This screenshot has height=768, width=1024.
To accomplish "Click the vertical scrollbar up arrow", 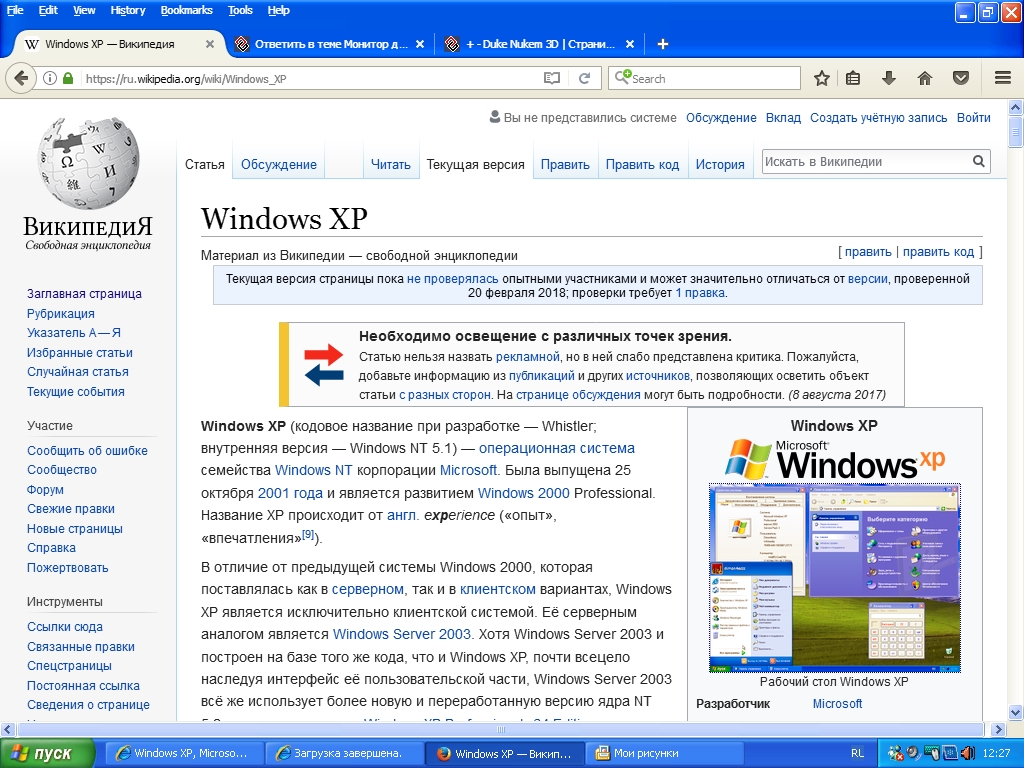I will pyautogui.click(x=1016, y=107).
